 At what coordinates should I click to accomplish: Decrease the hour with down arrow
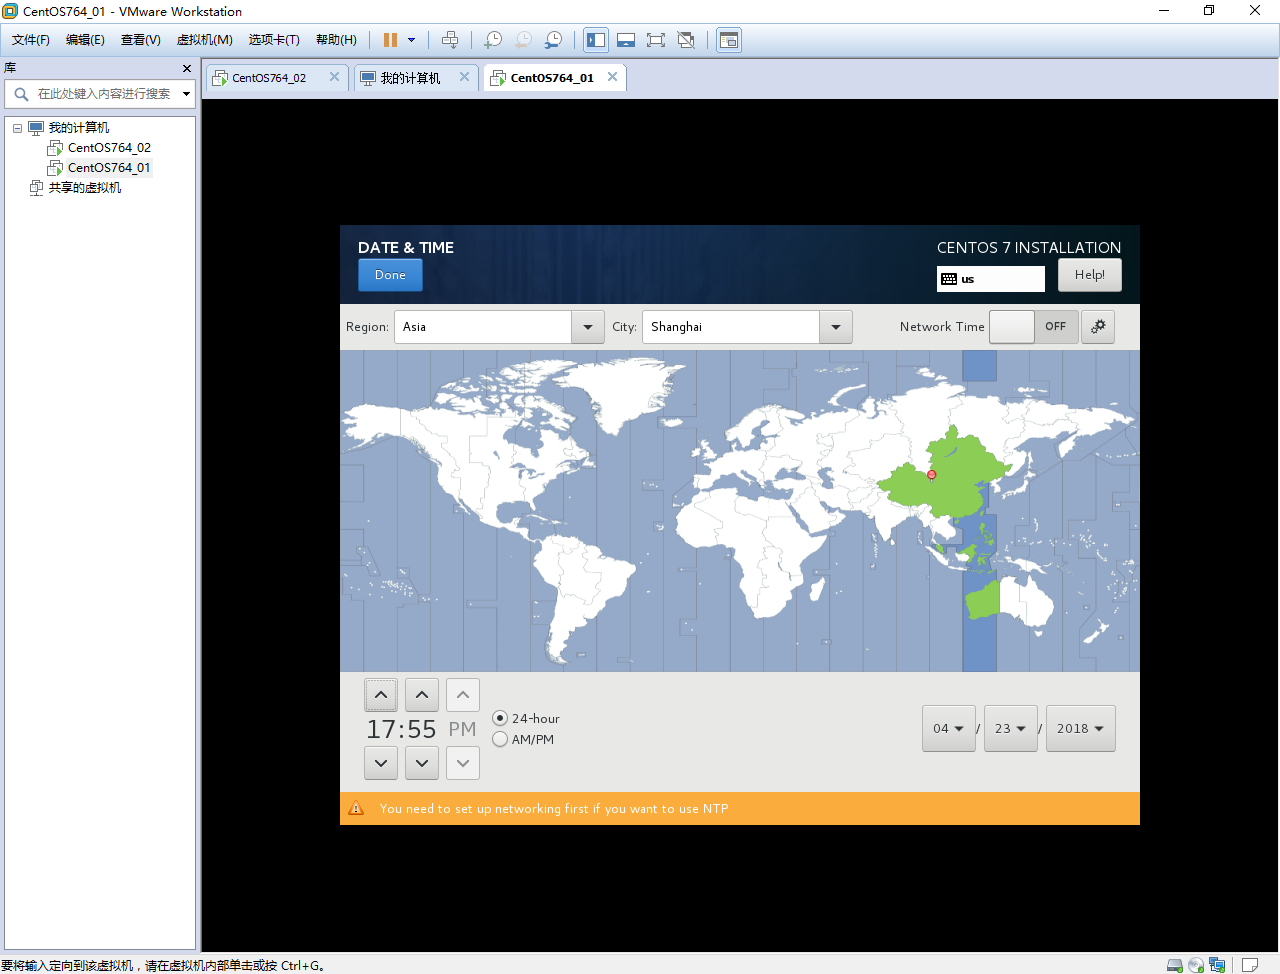[x=381, y=763]
